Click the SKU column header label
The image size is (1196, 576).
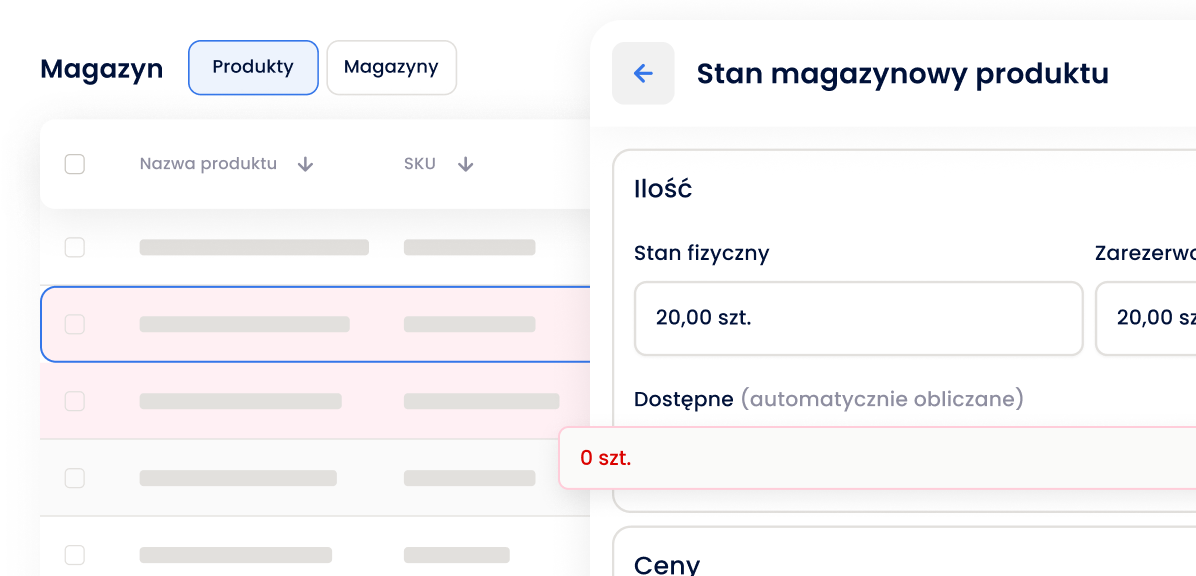coord(420,164)
